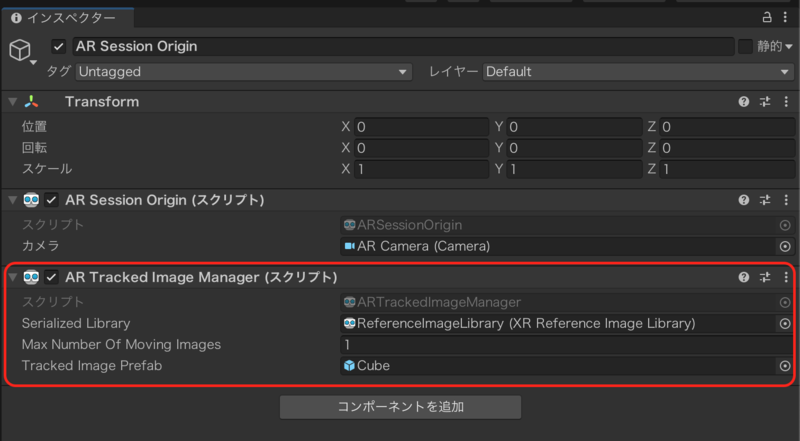The height and width of the screenshot is (441, 800).
Task: Click the 位置 Z value field
Action: 727,127
